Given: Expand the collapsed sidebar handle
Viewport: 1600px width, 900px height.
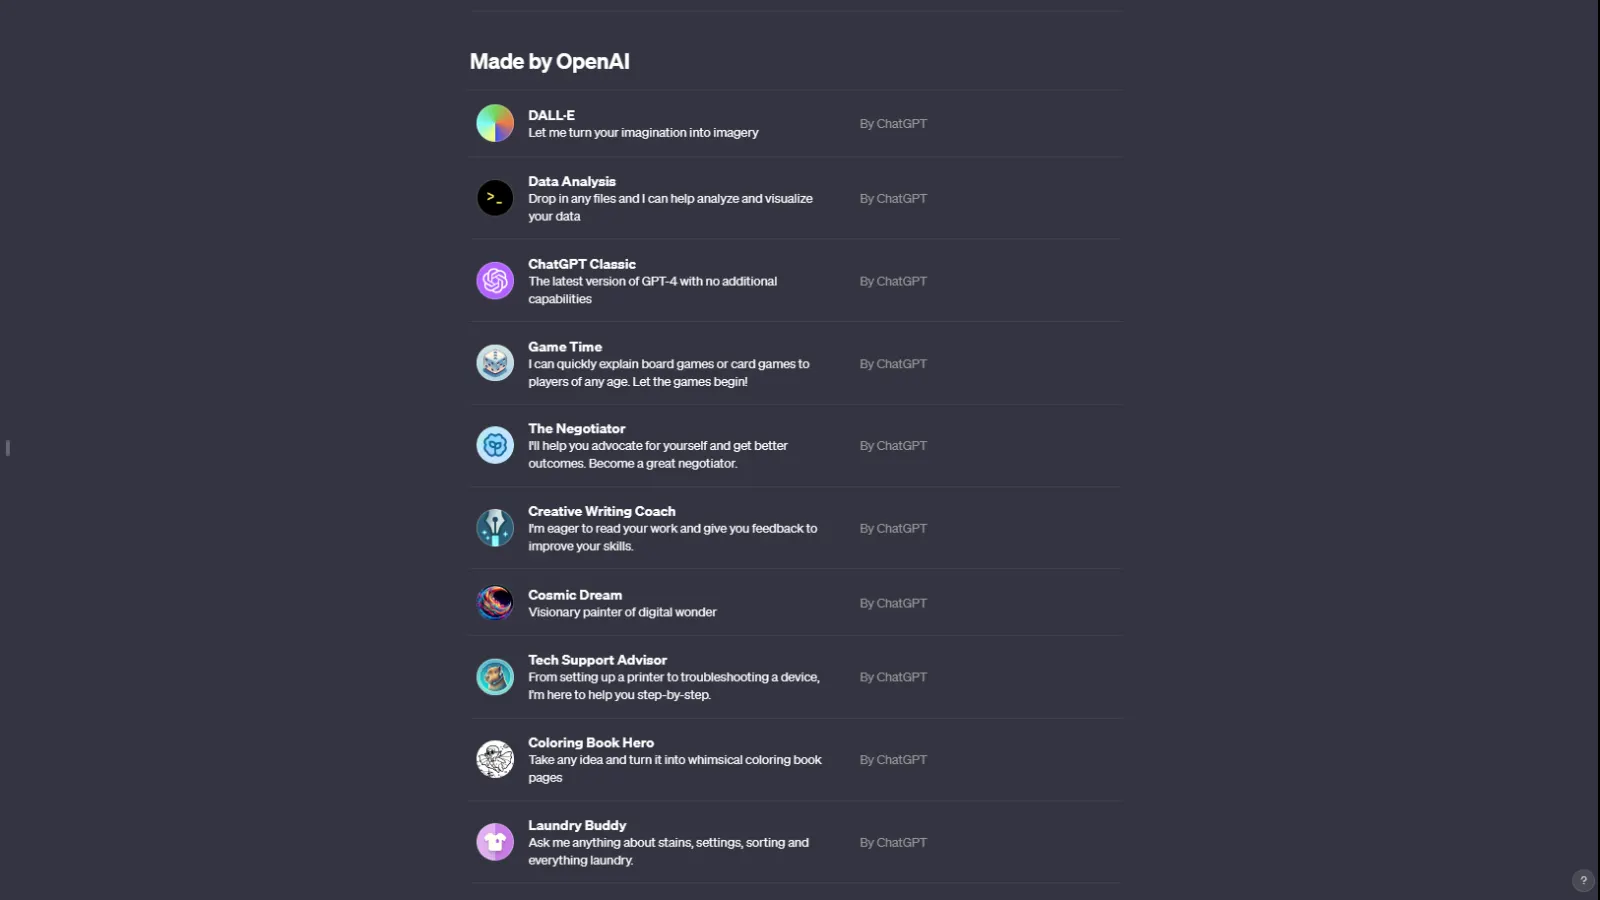Looking at the screenshot, I should (x=8, y=448).
